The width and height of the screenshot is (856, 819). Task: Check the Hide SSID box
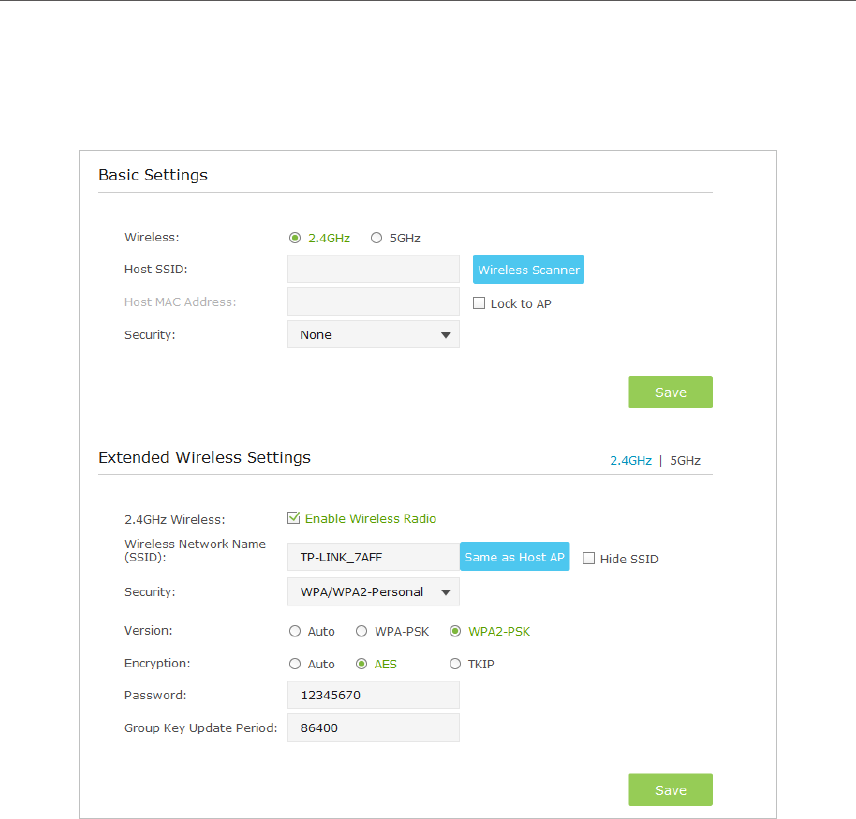coord(588,558)
